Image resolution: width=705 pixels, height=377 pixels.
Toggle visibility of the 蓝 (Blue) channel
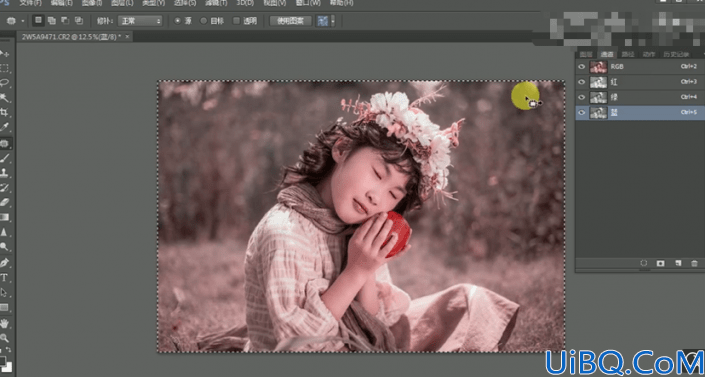click(582, 112)
